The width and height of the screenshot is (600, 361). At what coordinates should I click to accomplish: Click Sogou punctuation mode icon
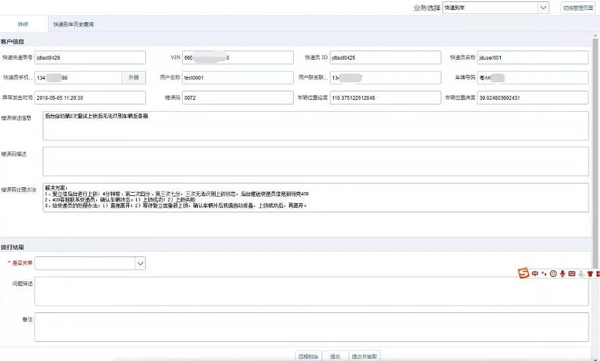[544, 273]
